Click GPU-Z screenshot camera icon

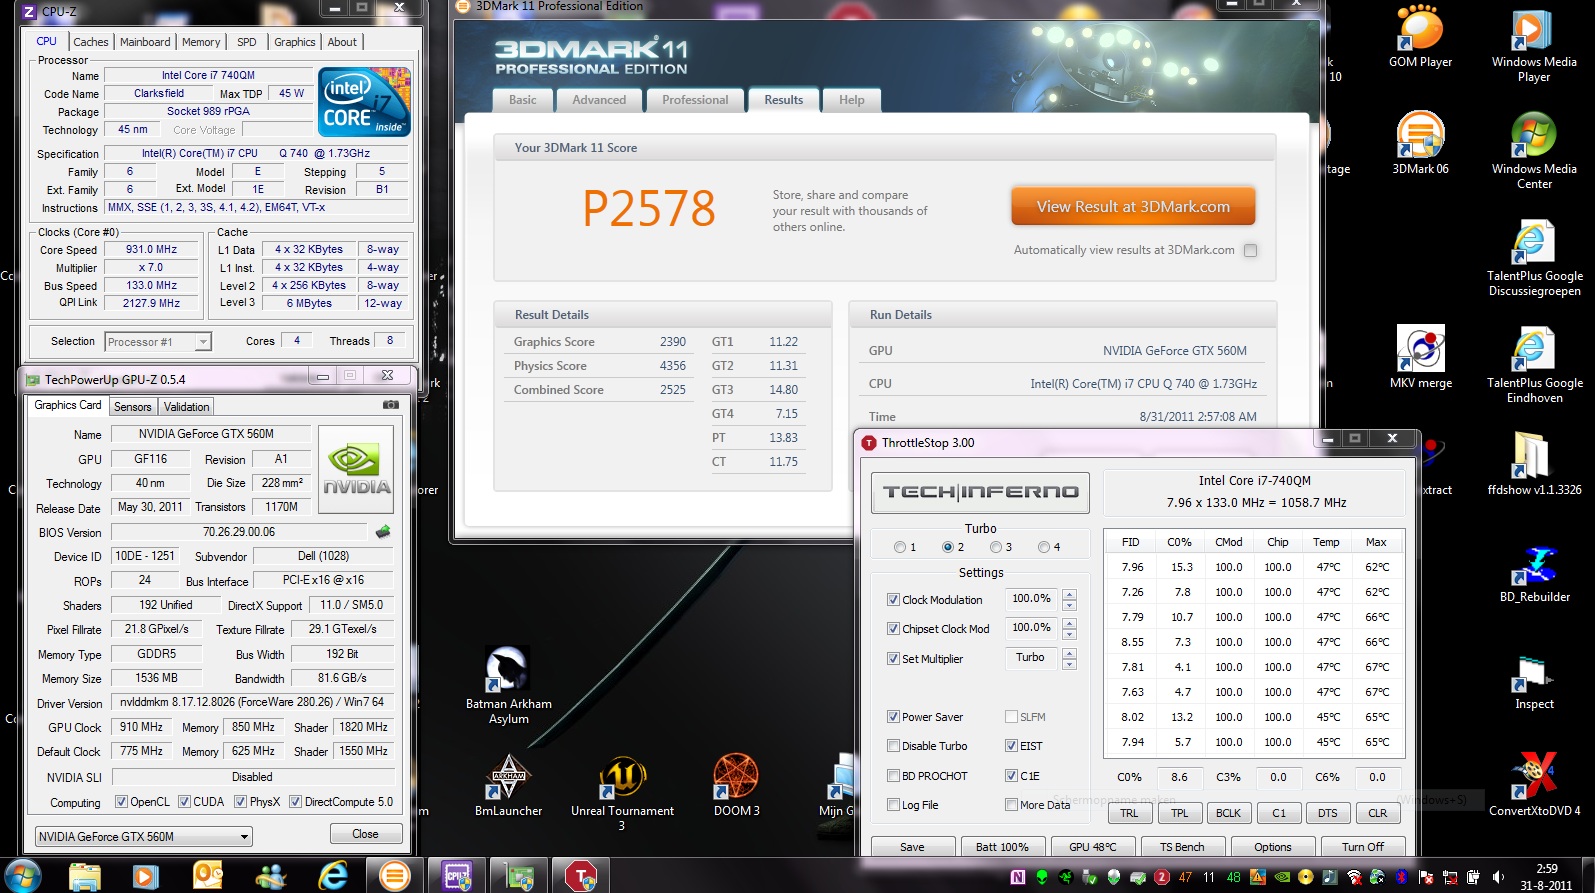[391, 405]
